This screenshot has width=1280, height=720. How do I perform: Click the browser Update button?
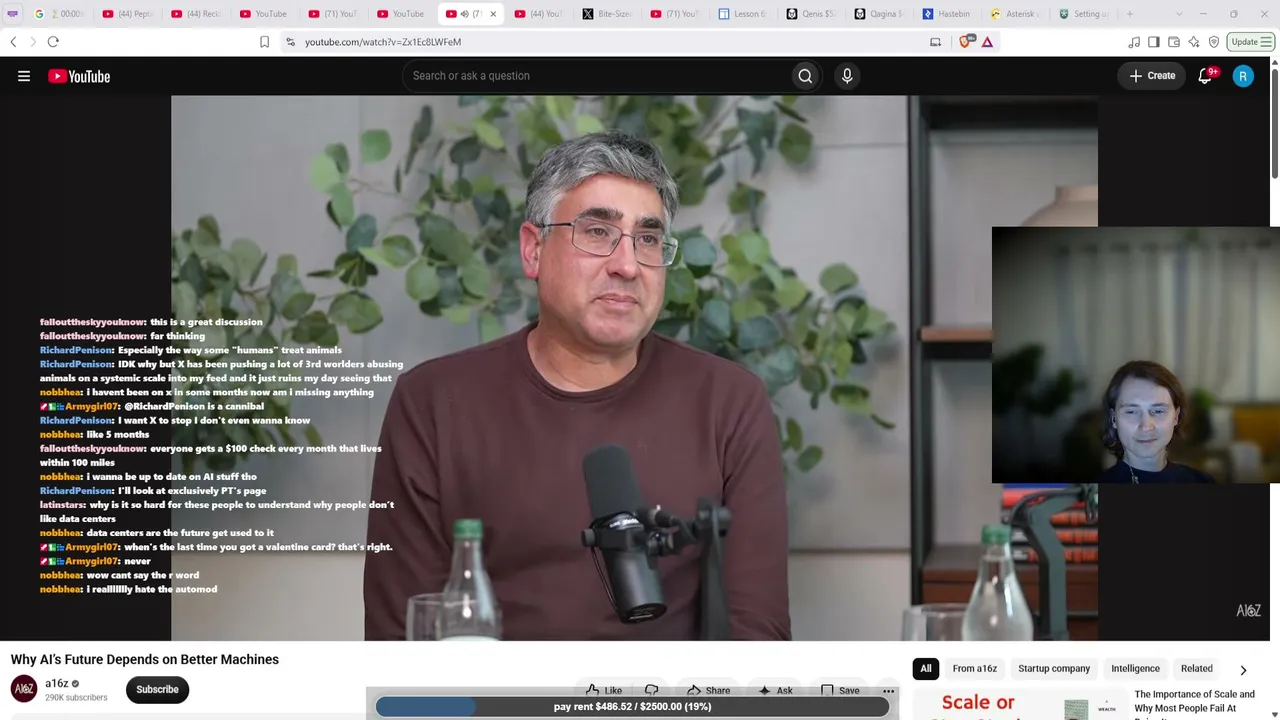point(1250,42)
